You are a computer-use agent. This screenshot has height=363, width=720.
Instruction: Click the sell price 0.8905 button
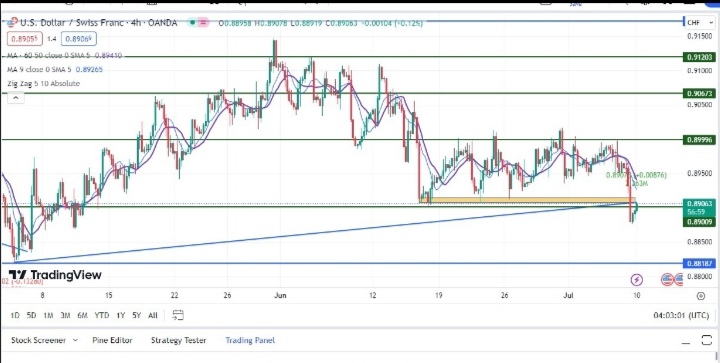point(25,39)
